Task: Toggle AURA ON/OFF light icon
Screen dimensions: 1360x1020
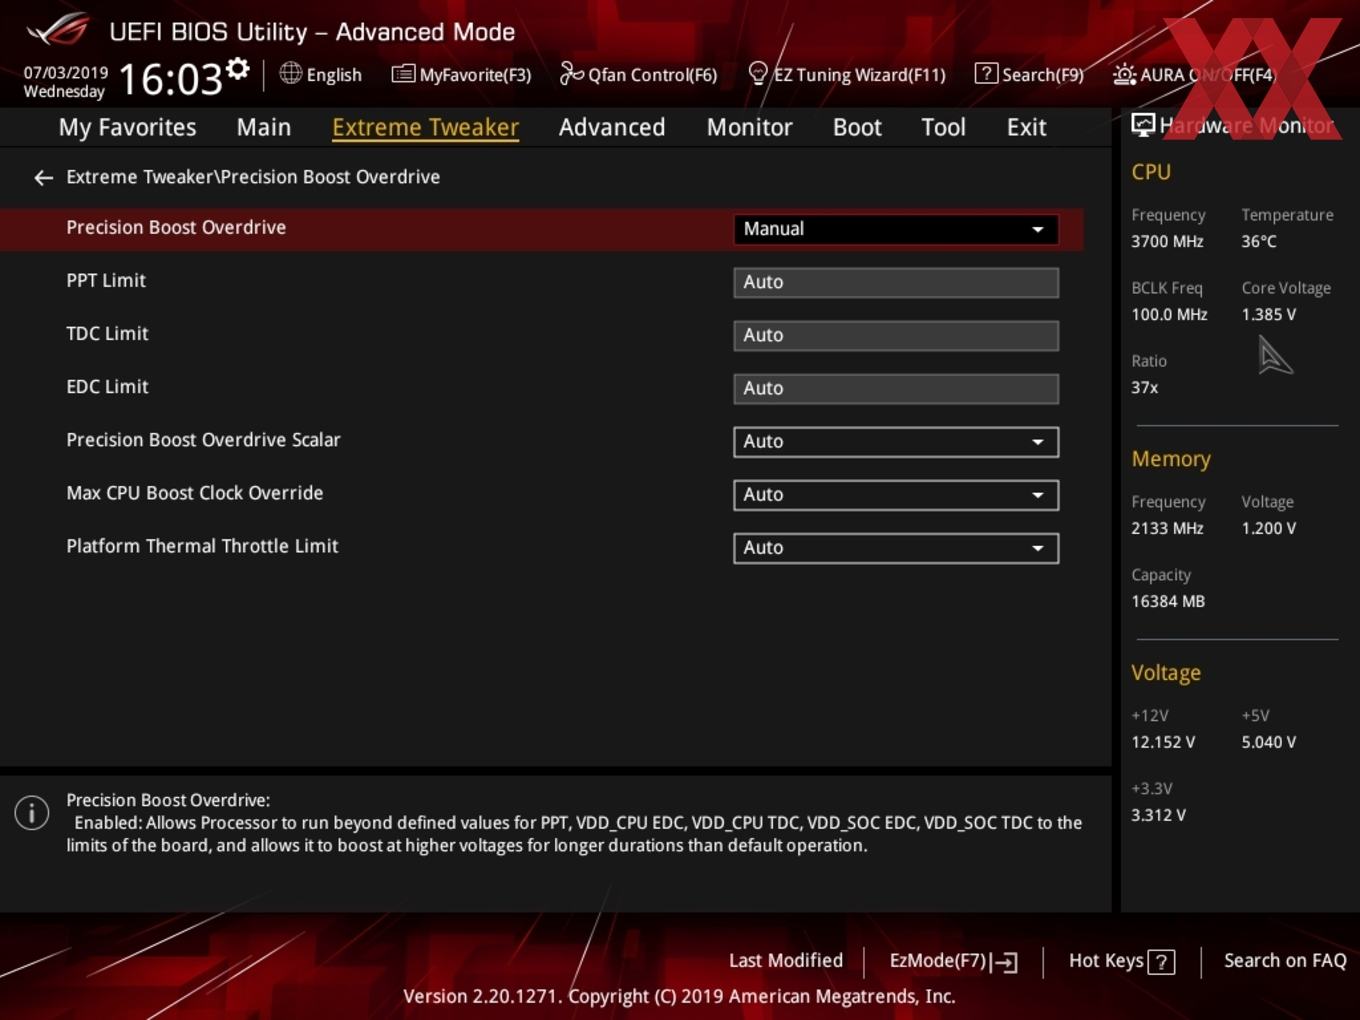Action: tap(1124, 74)
